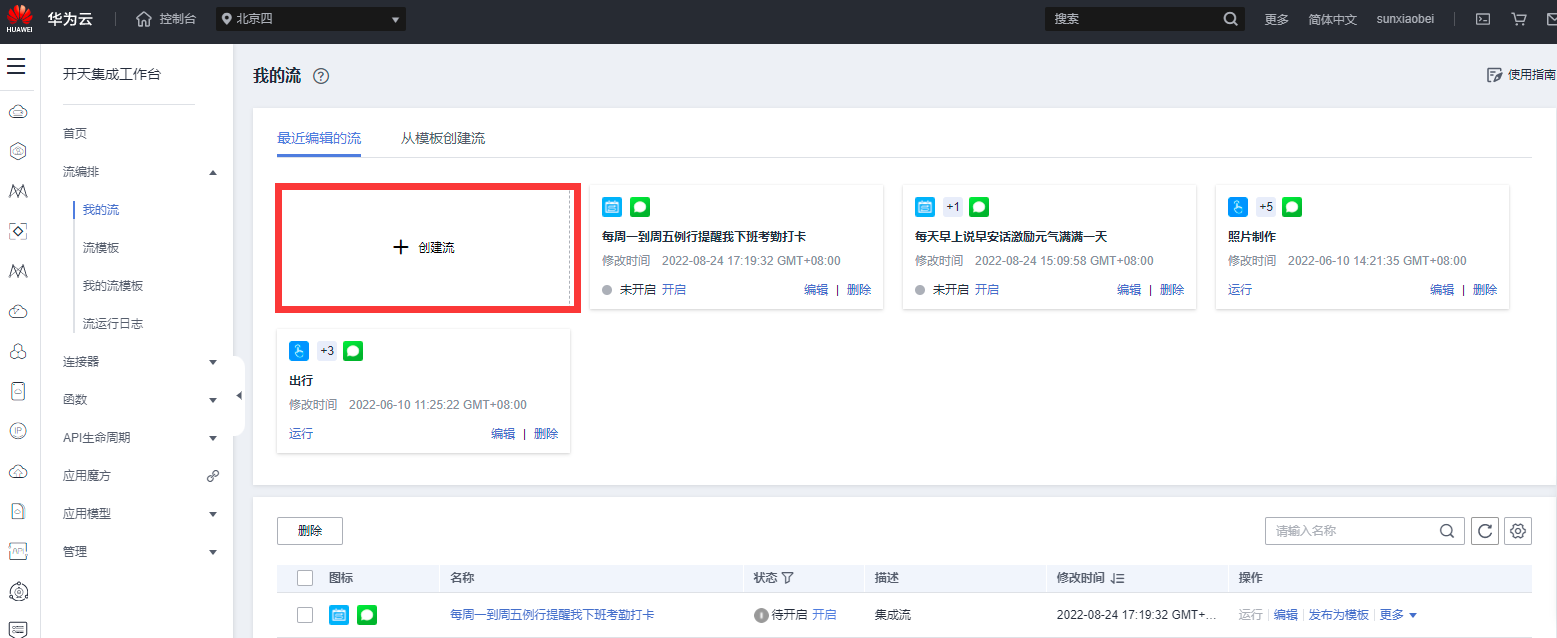The width and height of the screenshot is (1557, 638).
Task: Click the hexagon icon in the left rail
Action: pos(17,151)
